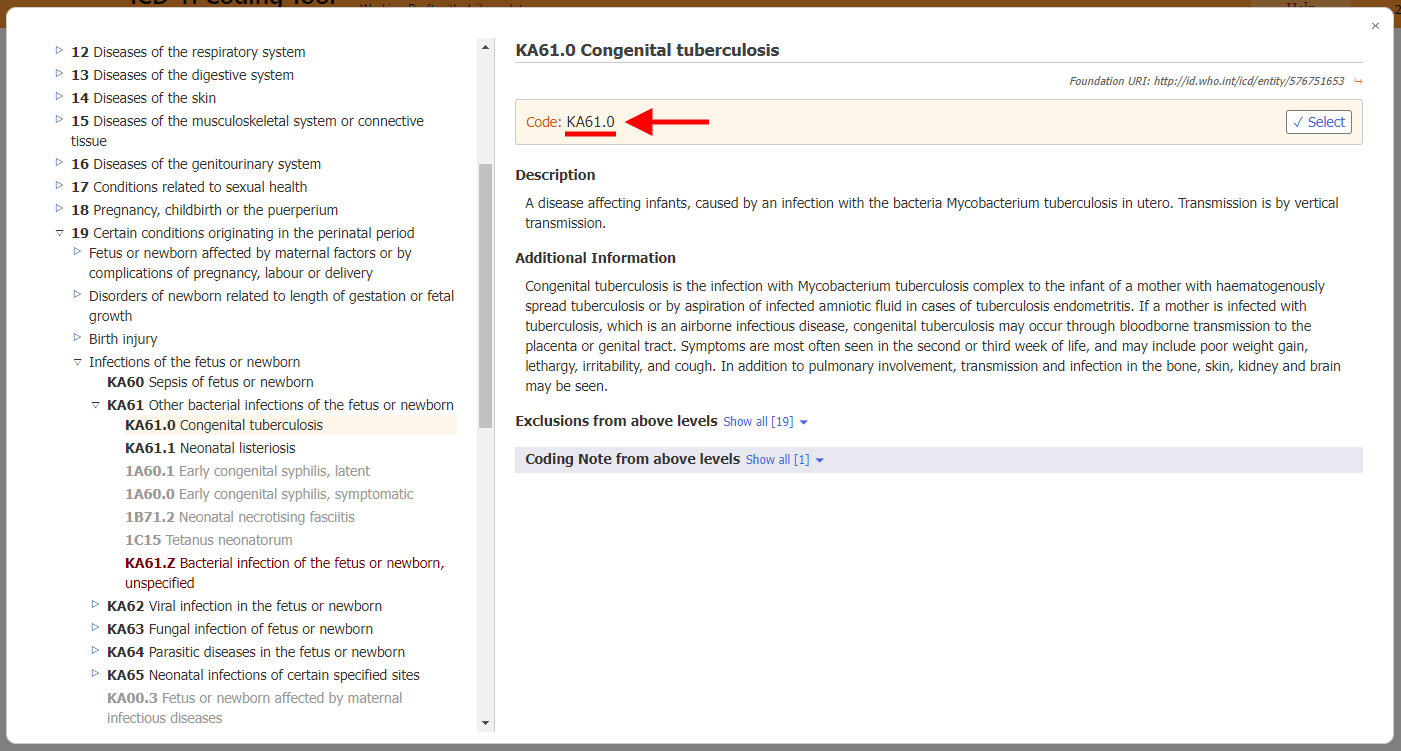The width and height of the screenshot is (1401, 751).
Task: Expand KA65 Neonatal infections of specified sites
Action: (95, 675)
